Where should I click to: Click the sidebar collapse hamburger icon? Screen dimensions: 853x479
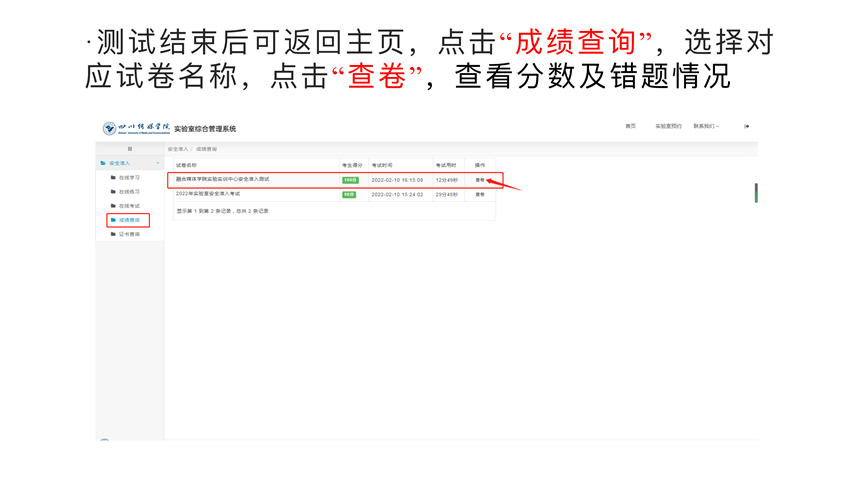tap(130, 149)
